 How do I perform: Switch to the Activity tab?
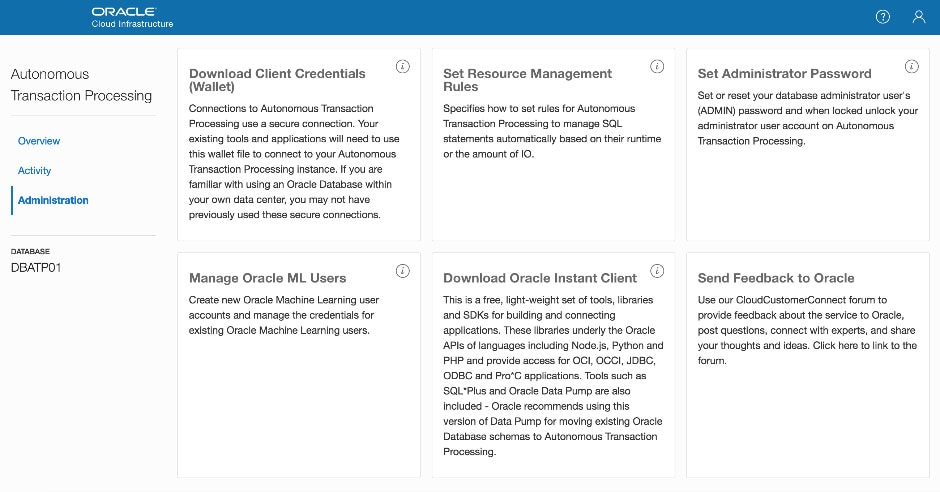(x=35, y=171)
